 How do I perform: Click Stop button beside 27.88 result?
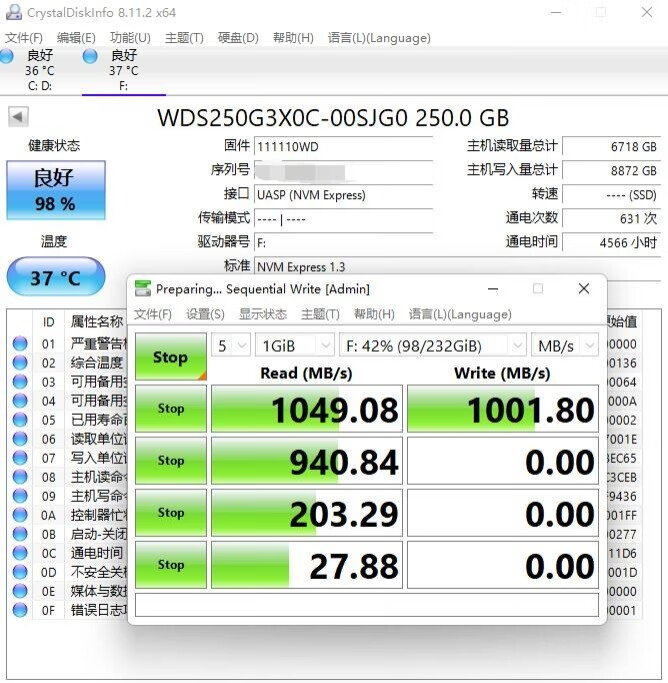click(171, 565)
